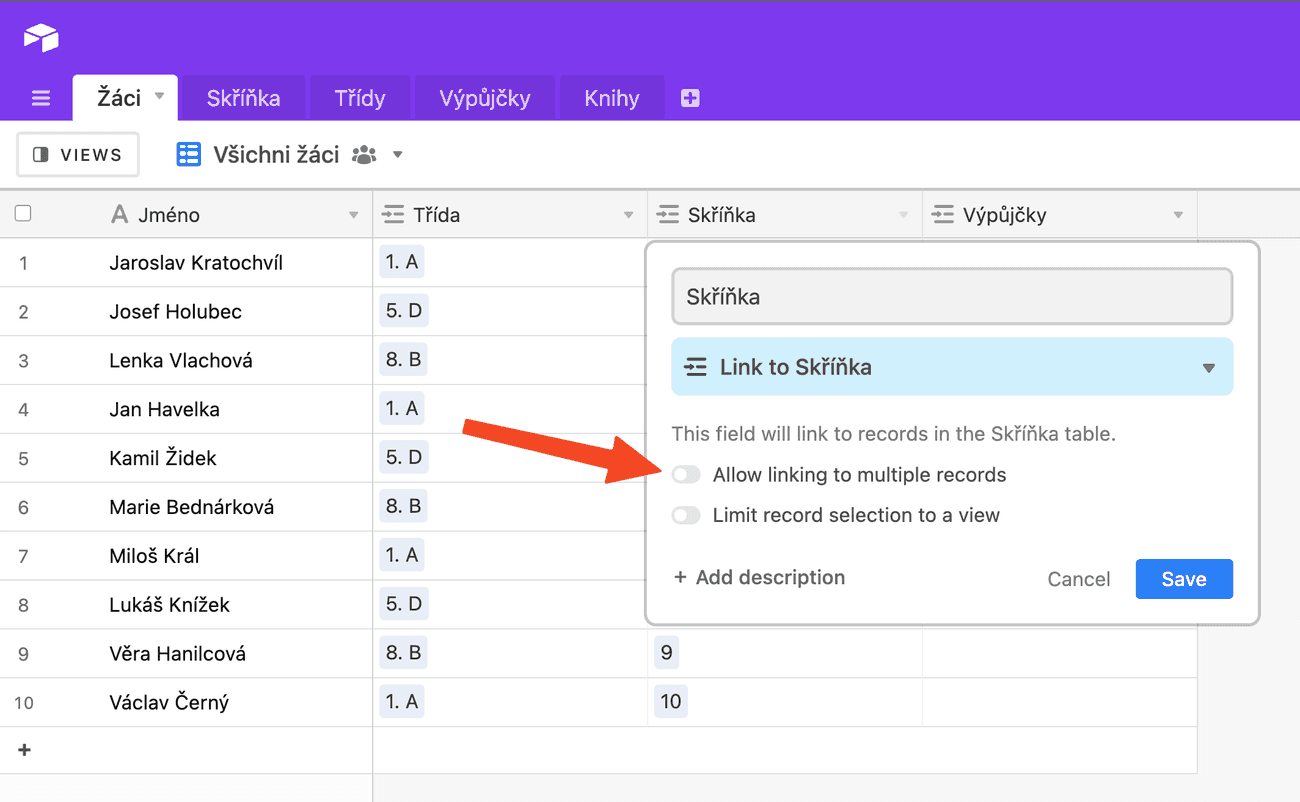This screenshot has height=802, width=1300.
Task: Toggle the select-all rows checkbox
Action: coord(23,213)
